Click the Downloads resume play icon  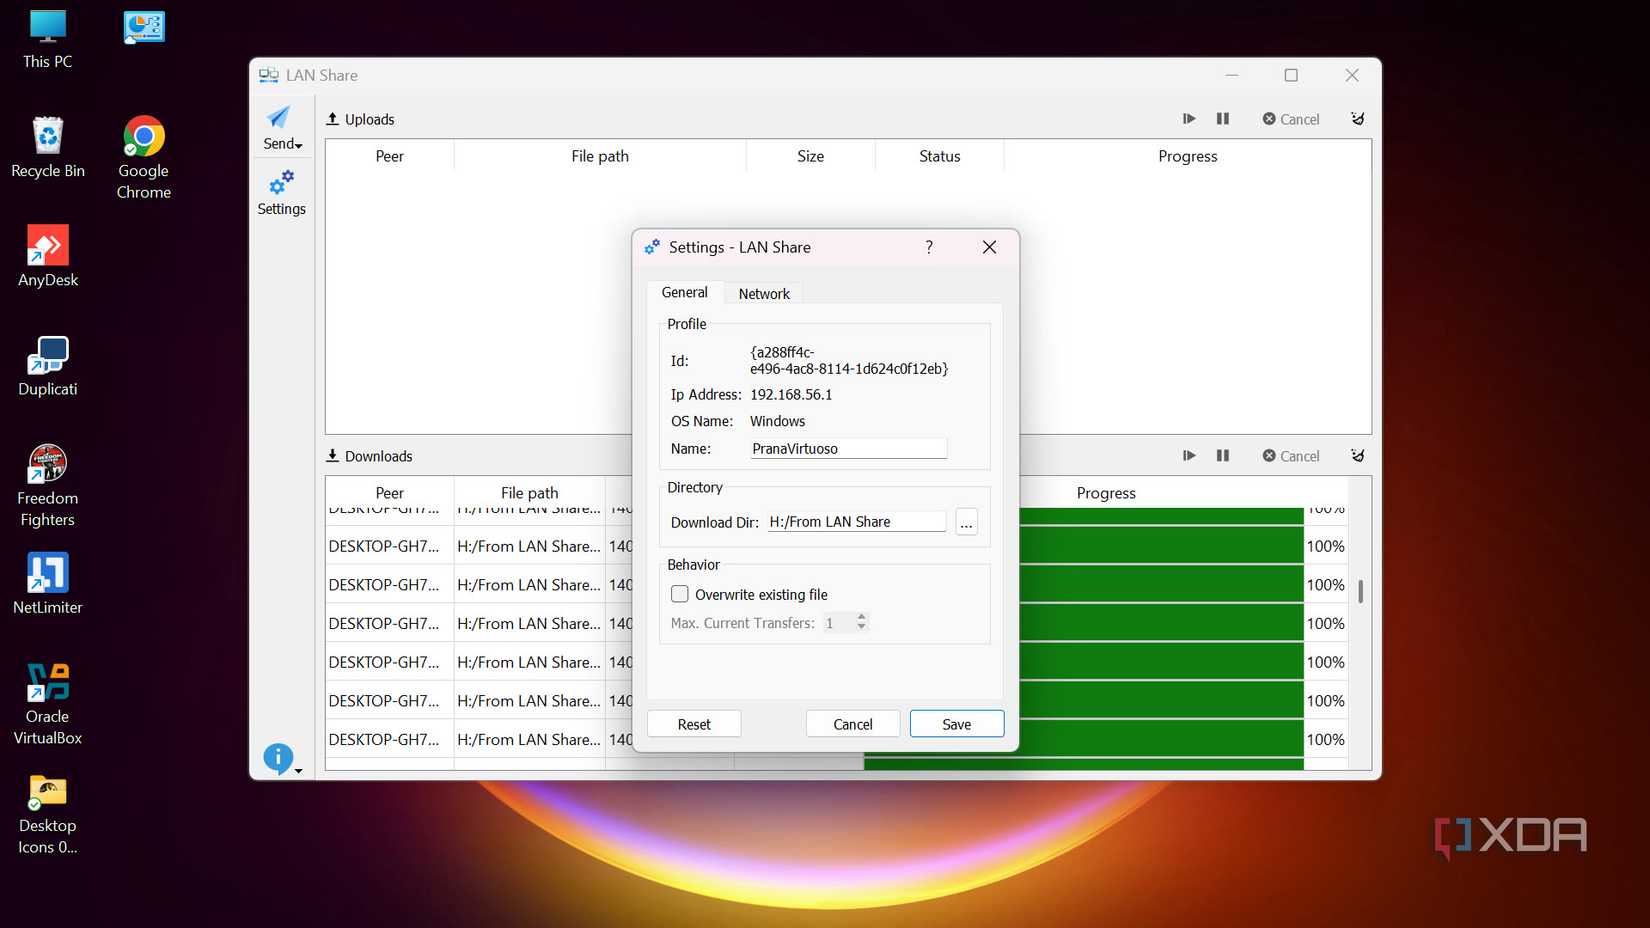(1189, 456)
